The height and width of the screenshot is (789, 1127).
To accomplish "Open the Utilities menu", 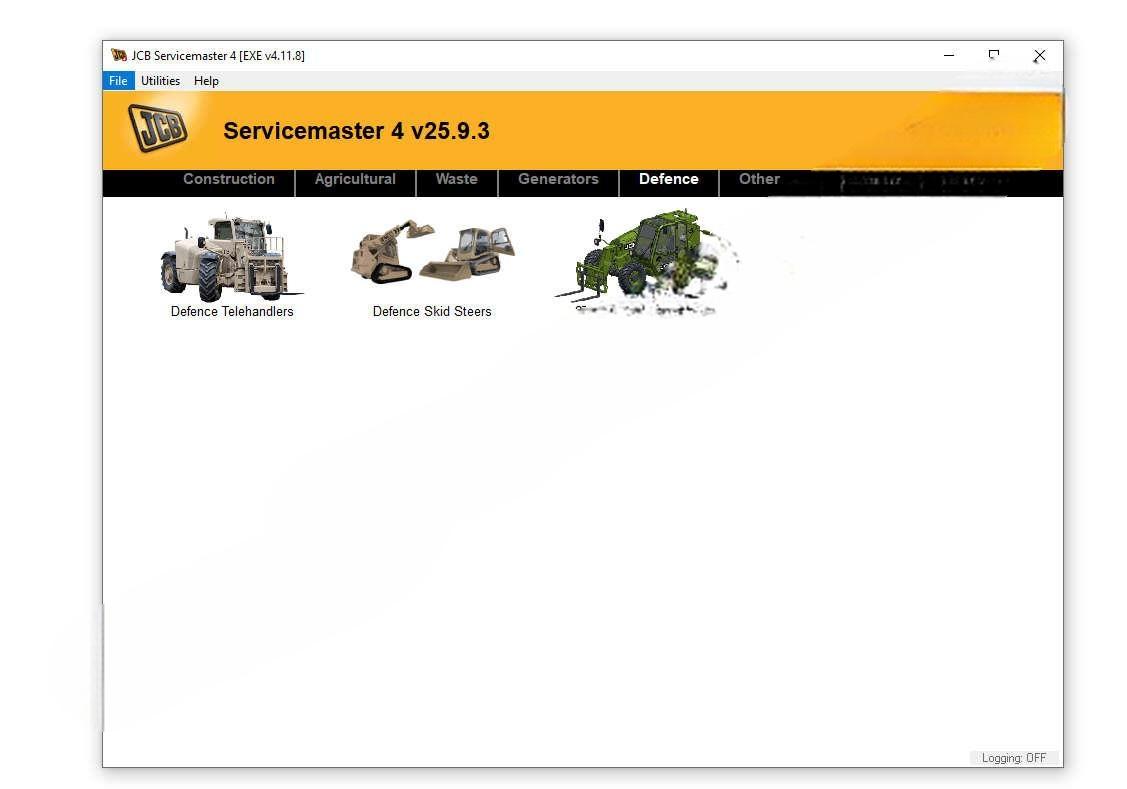I will click(160, 81).
